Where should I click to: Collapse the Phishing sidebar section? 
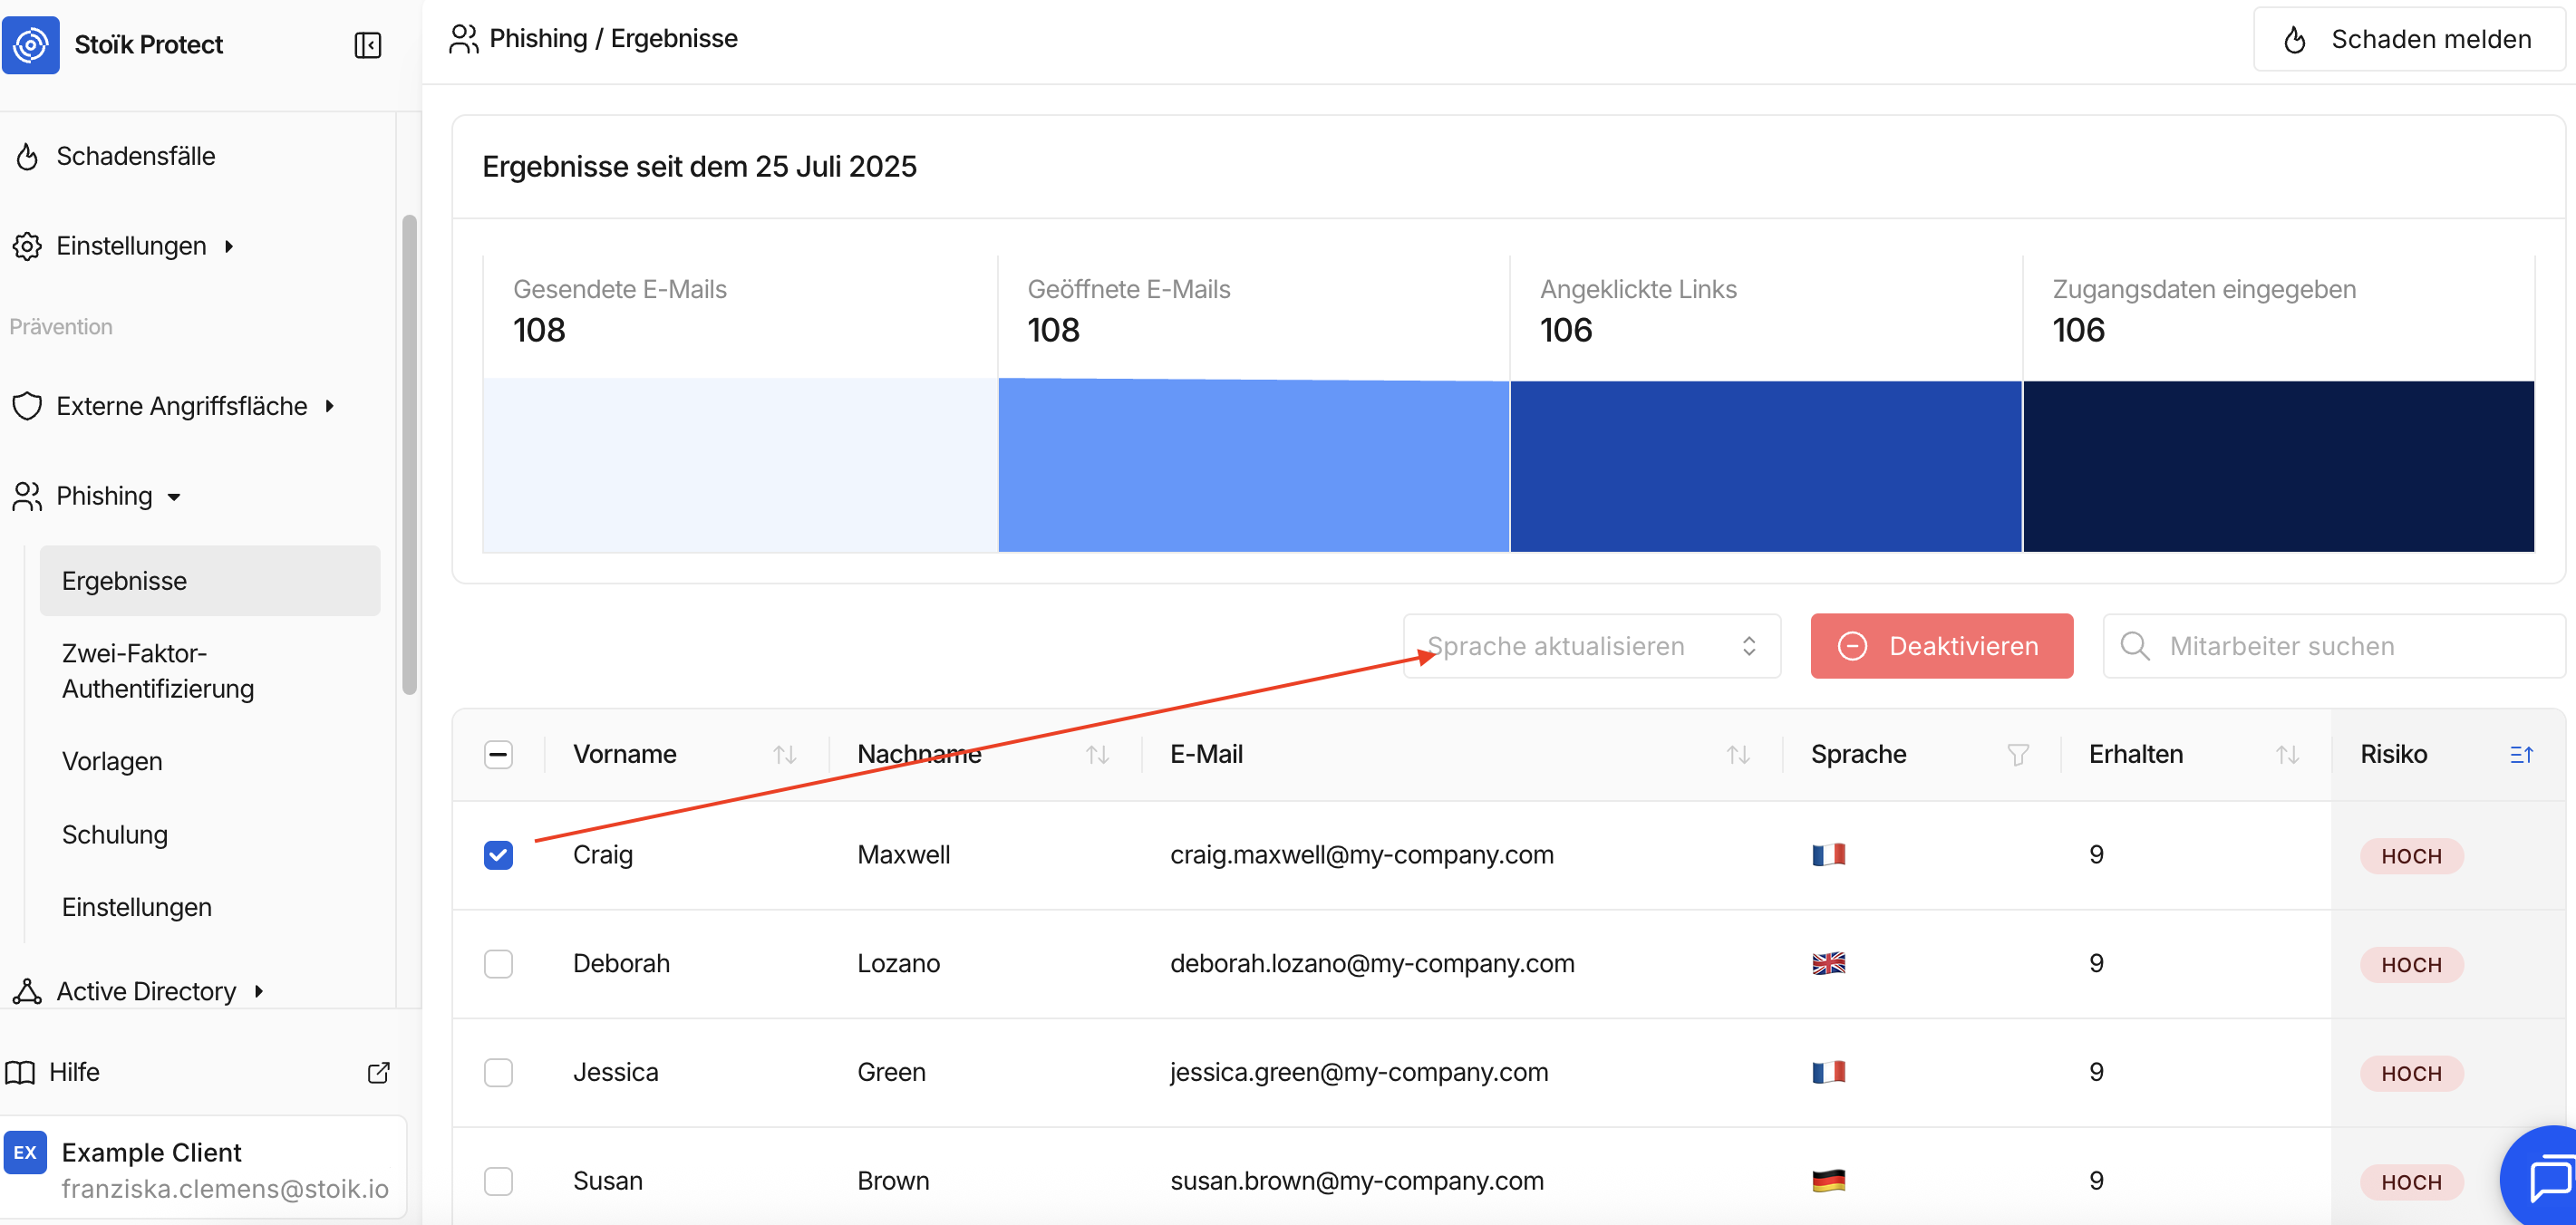(104, 496)
